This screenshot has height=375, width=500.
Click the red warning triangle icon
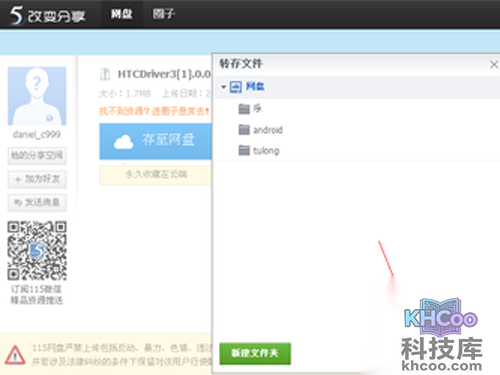(x=15, y=355)
